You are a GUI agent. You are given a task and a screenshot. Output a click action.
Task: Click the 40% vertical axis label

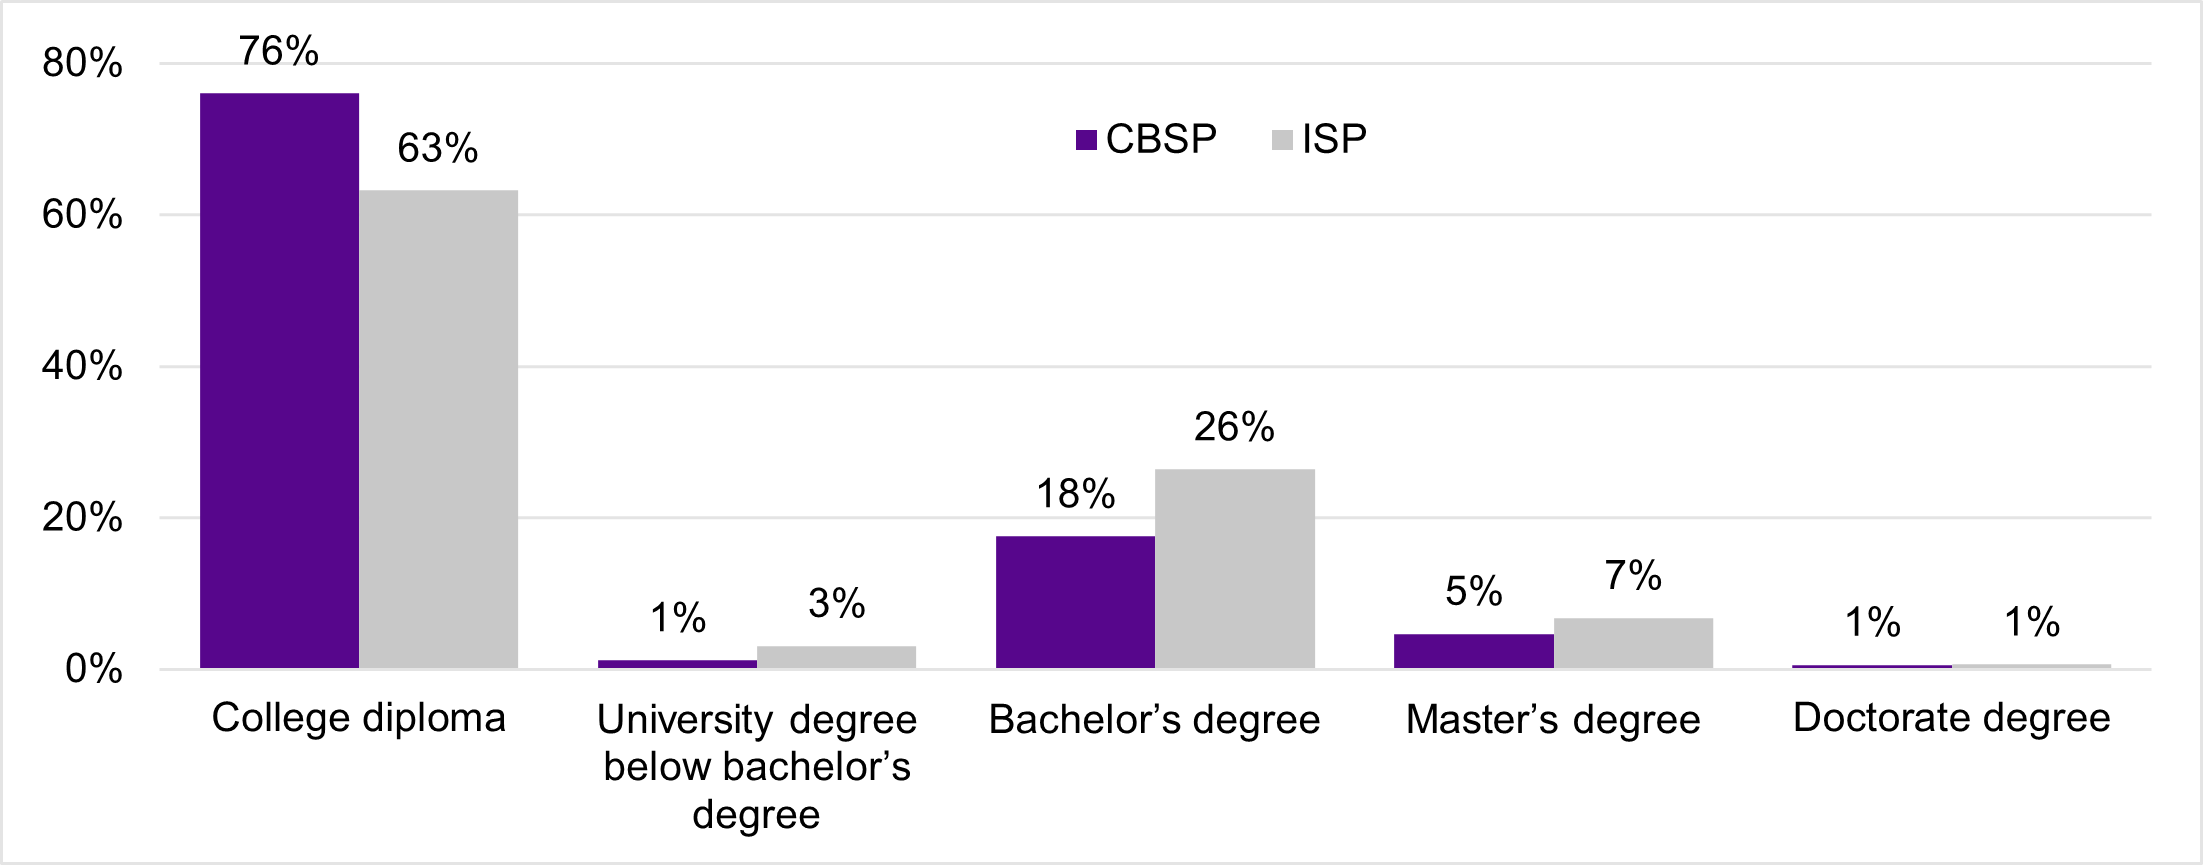(82, 366)
